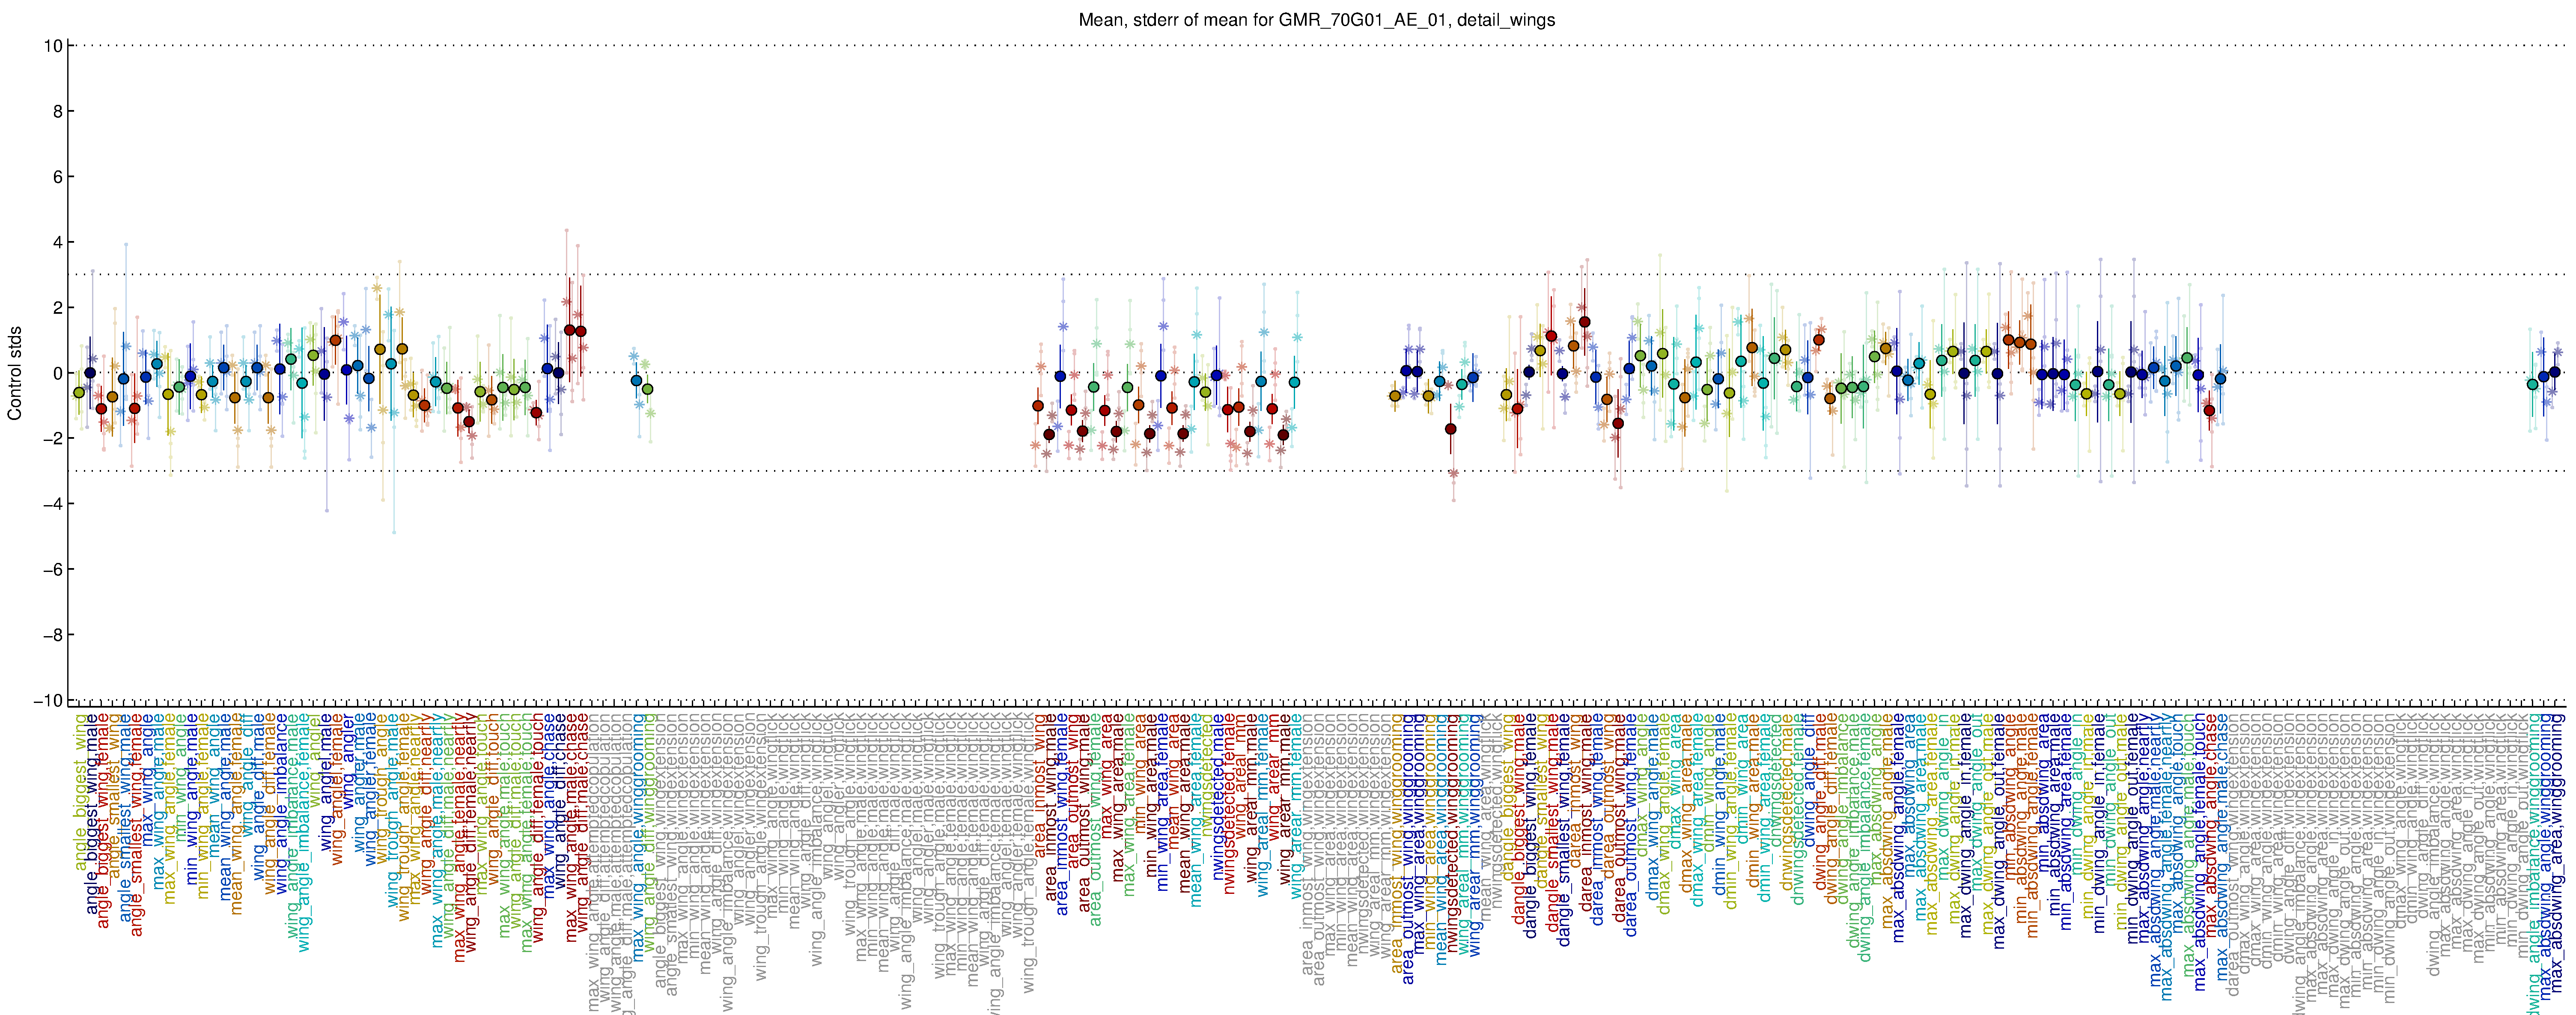Click the plot title 'Mean, stderr of mean for GMR_70G01_AE_01'

point(1263,20)
